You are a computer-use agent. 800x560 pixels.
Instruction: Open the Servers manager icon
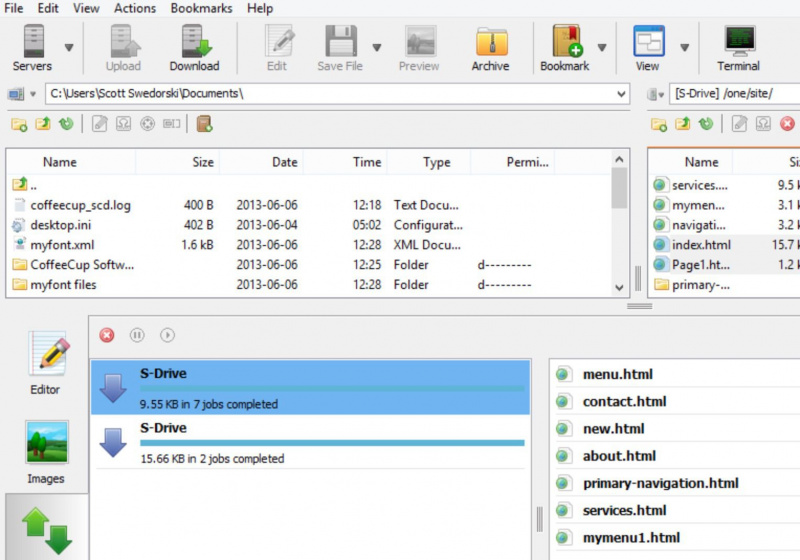pyautogui.click(x=33, y=42)
